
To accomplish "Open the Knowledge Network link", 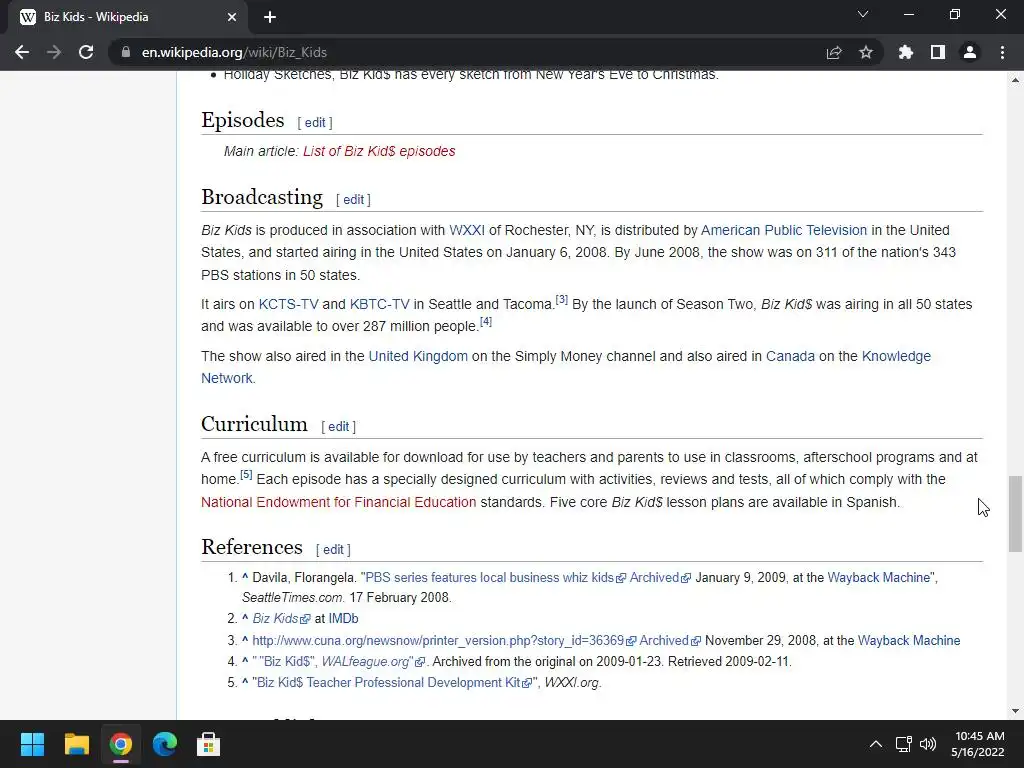I will point(896,357).
